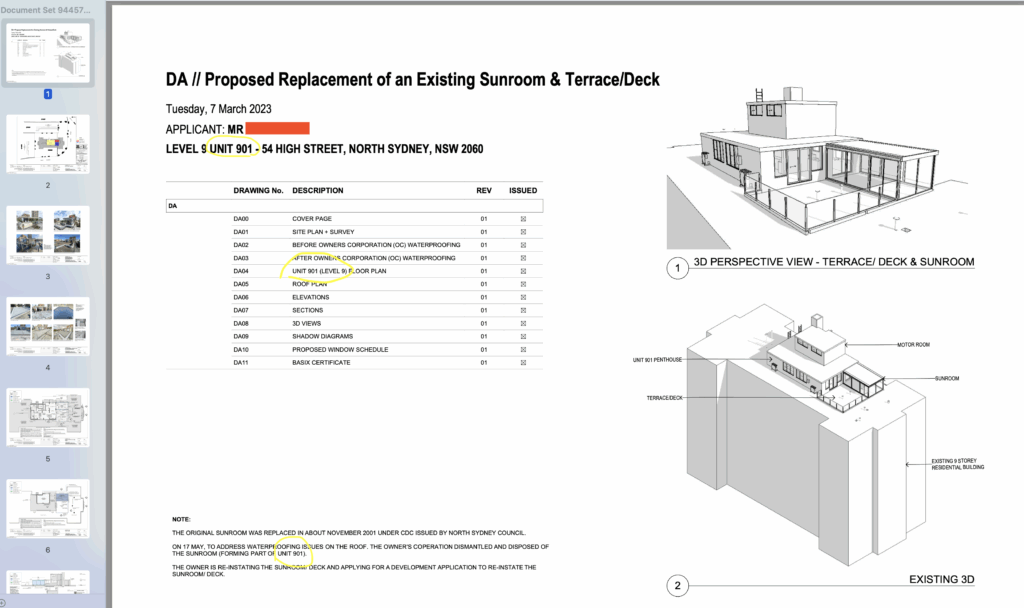
Task: Open the page 3 photos thumbnail
Action: pyautogui.click(x=48, y=235)
